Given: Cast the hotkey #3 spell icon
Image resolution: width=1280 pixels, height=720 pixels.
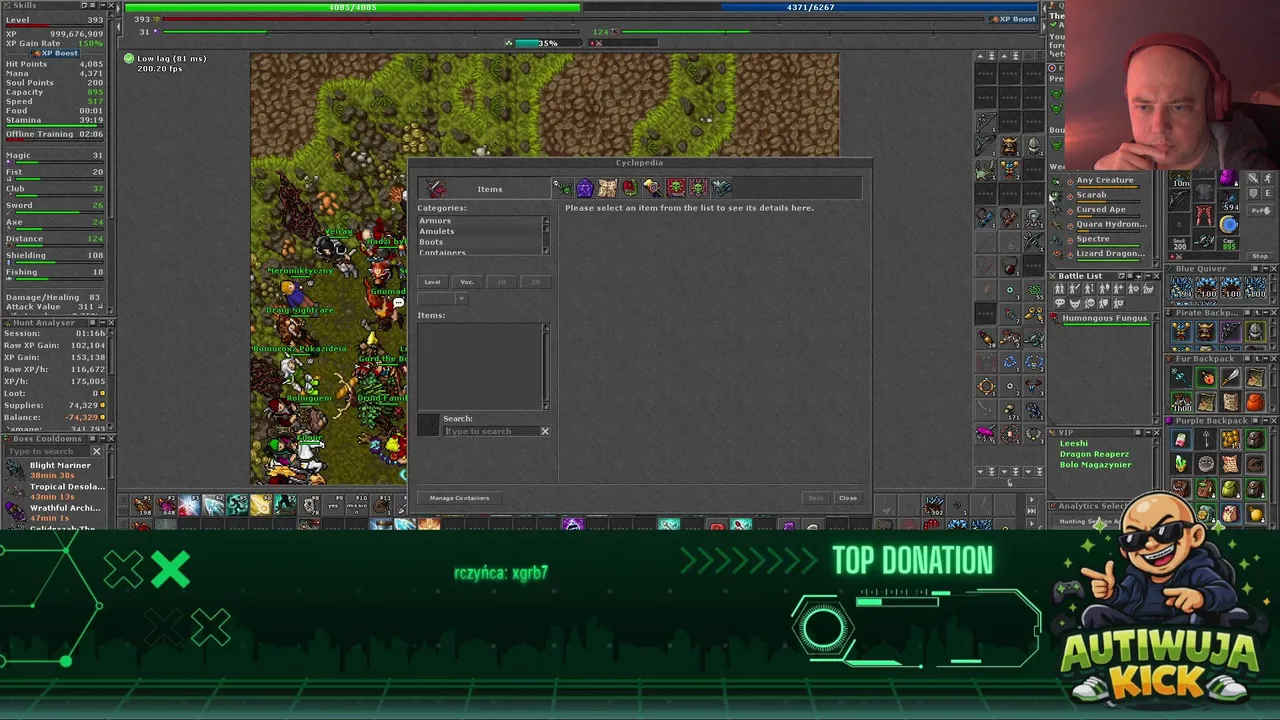Looking at the screenshot, I should click(x=189, y=505).
